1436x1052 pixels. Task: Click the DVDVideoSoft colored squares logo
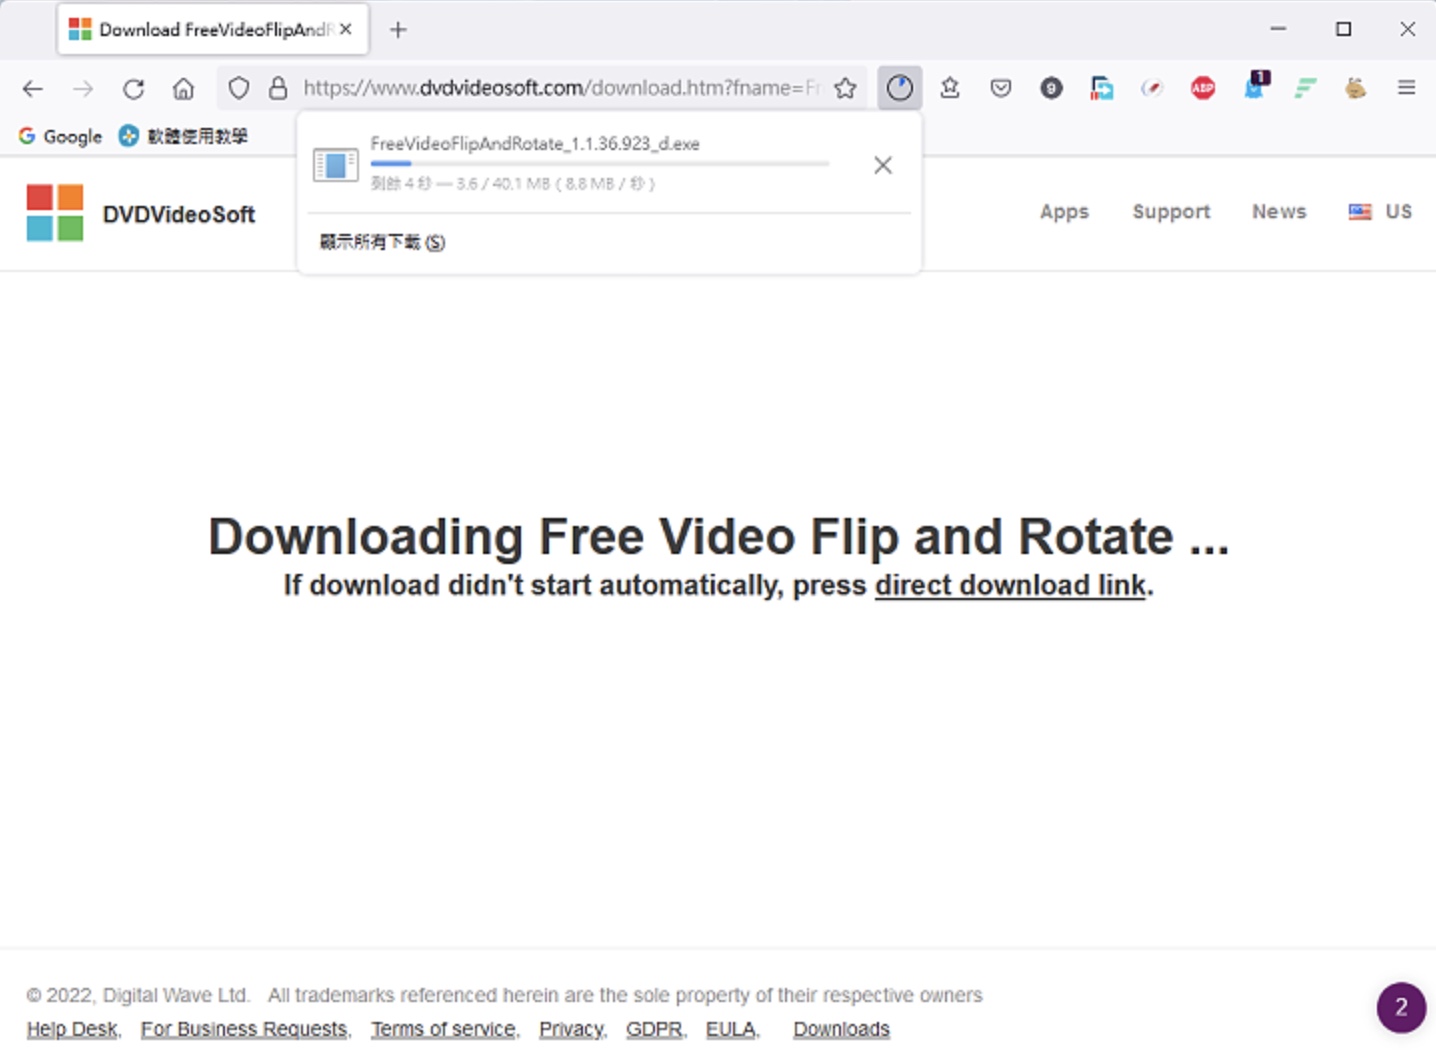pos(55,213)
